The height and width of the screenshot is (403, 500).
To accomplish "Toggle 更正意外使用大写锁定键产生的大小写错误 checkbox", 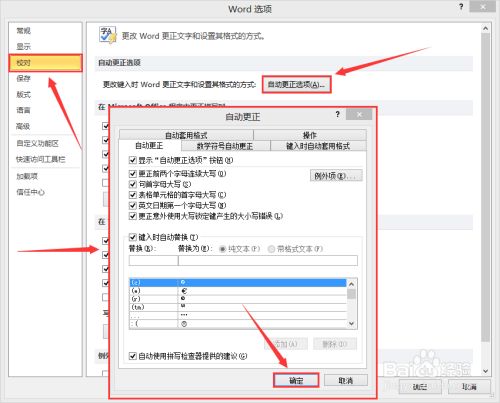I will click(133, 216).
